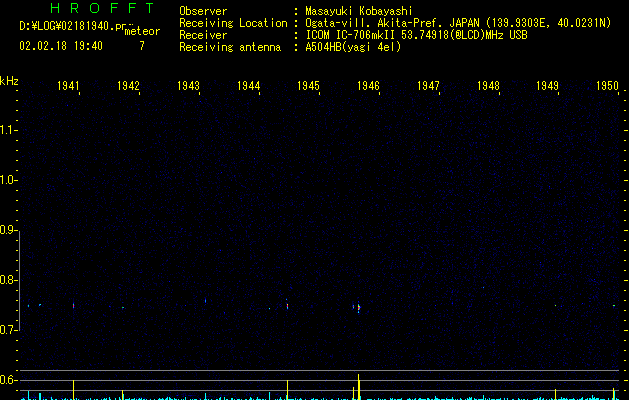629x400 pixels.
Task: Click the tallest yellow intensity spike near 1946
Action: [359, 387]
